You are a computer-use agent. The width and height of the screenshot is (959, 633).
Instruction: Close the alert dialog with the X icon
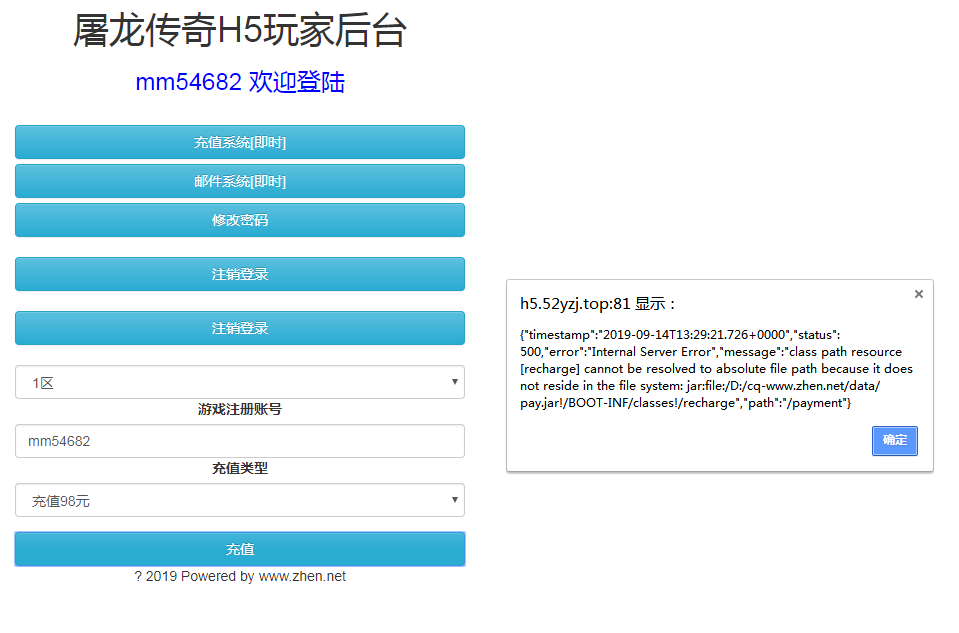[x=918, y=294]
